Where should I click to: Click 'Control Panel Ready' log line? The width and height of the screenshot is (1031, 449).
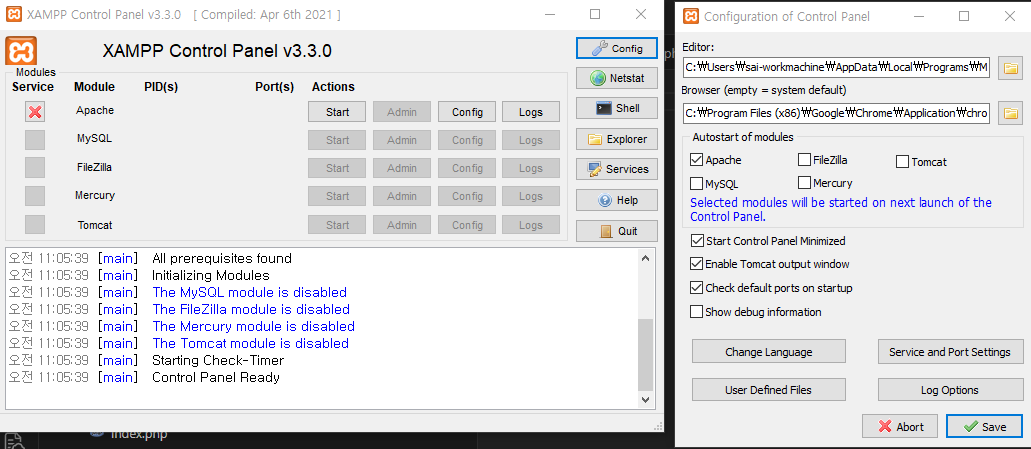pyautogui.click(x=216, y=377)
